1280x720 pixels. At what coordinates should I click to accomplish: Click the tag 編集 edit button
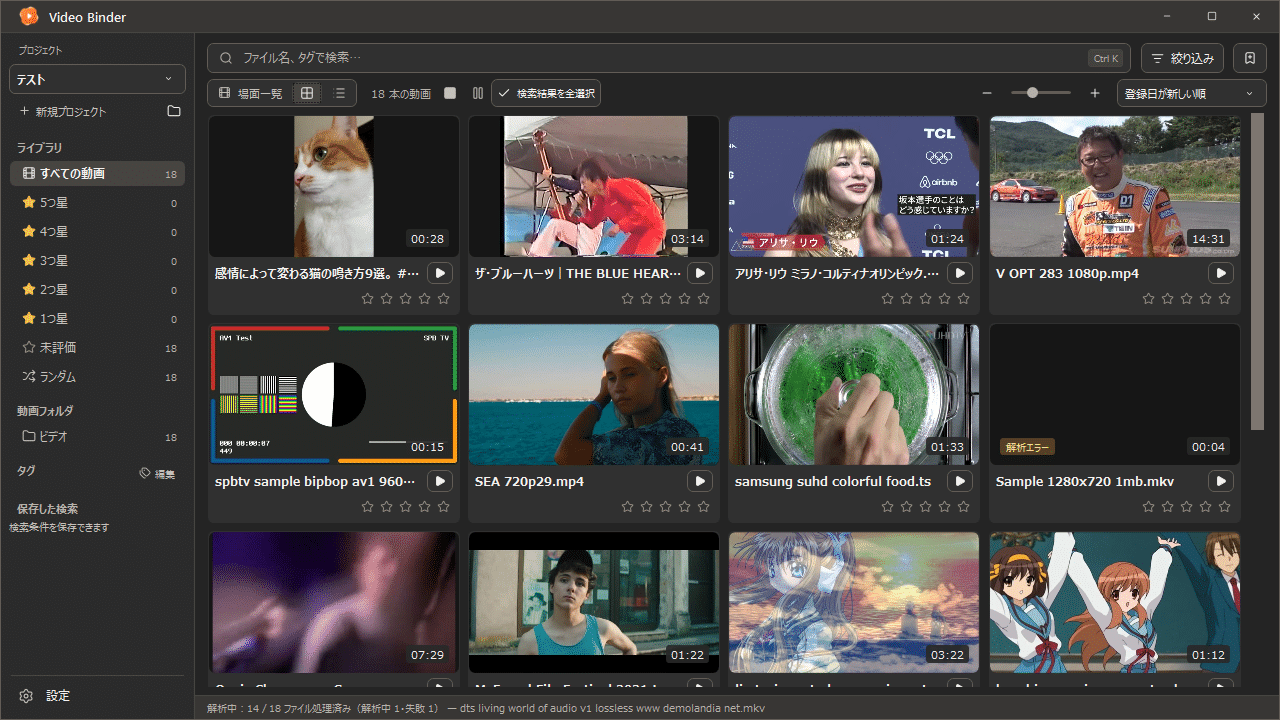coord(158,474)
